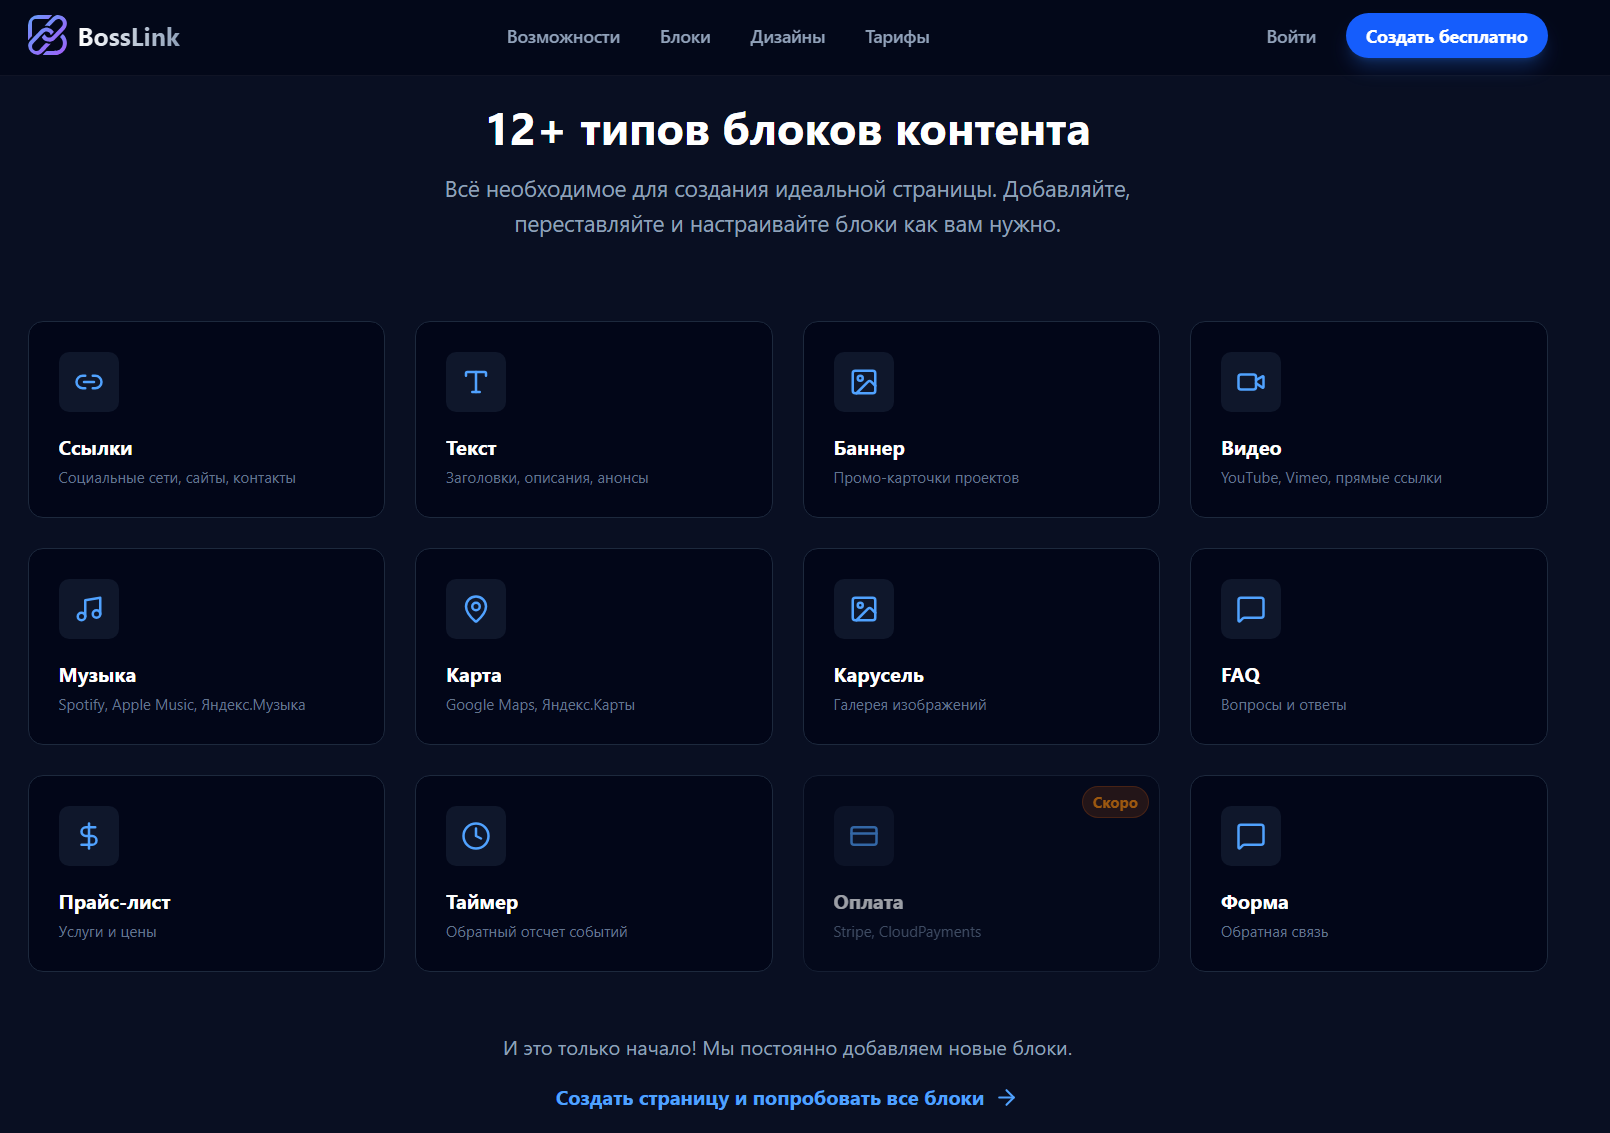
Task: Click the Ссылки chain link icon
Action: coord(89,382)
